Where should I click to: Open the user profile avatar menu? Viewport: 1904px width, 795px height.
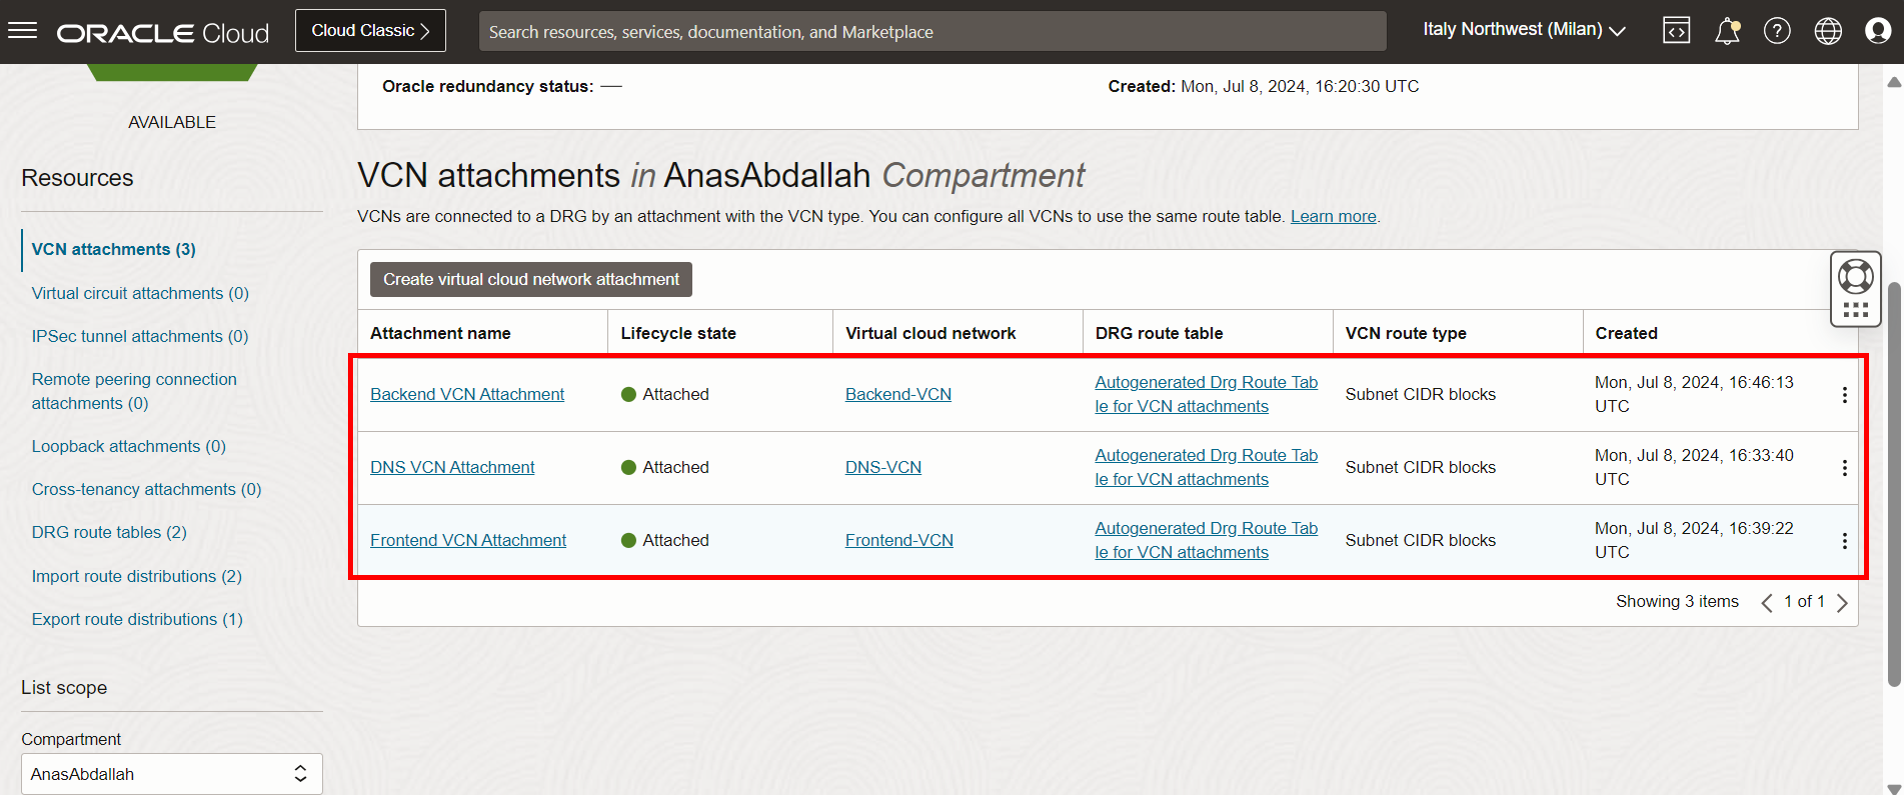1878,31
